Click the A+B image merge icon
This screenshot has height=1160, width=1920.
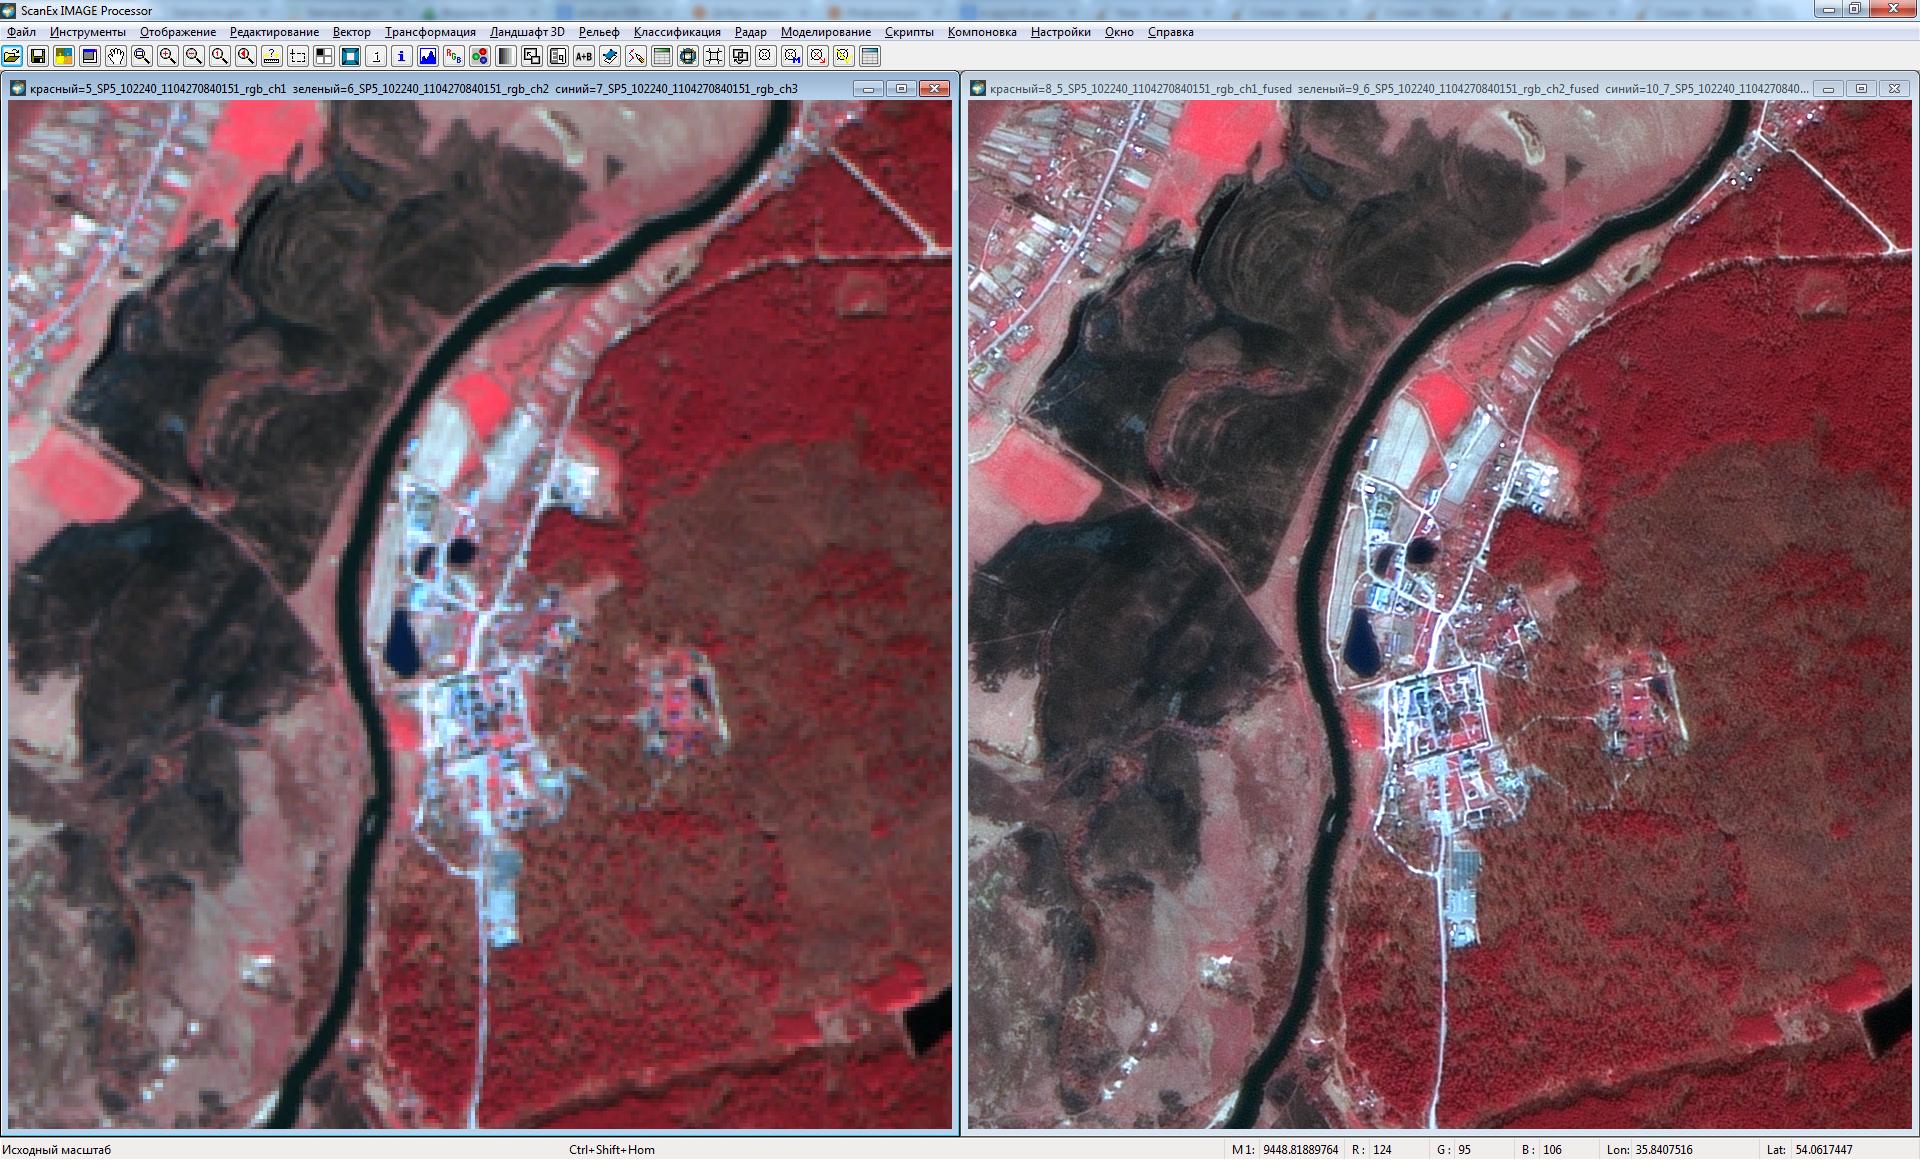pos(584,56)
